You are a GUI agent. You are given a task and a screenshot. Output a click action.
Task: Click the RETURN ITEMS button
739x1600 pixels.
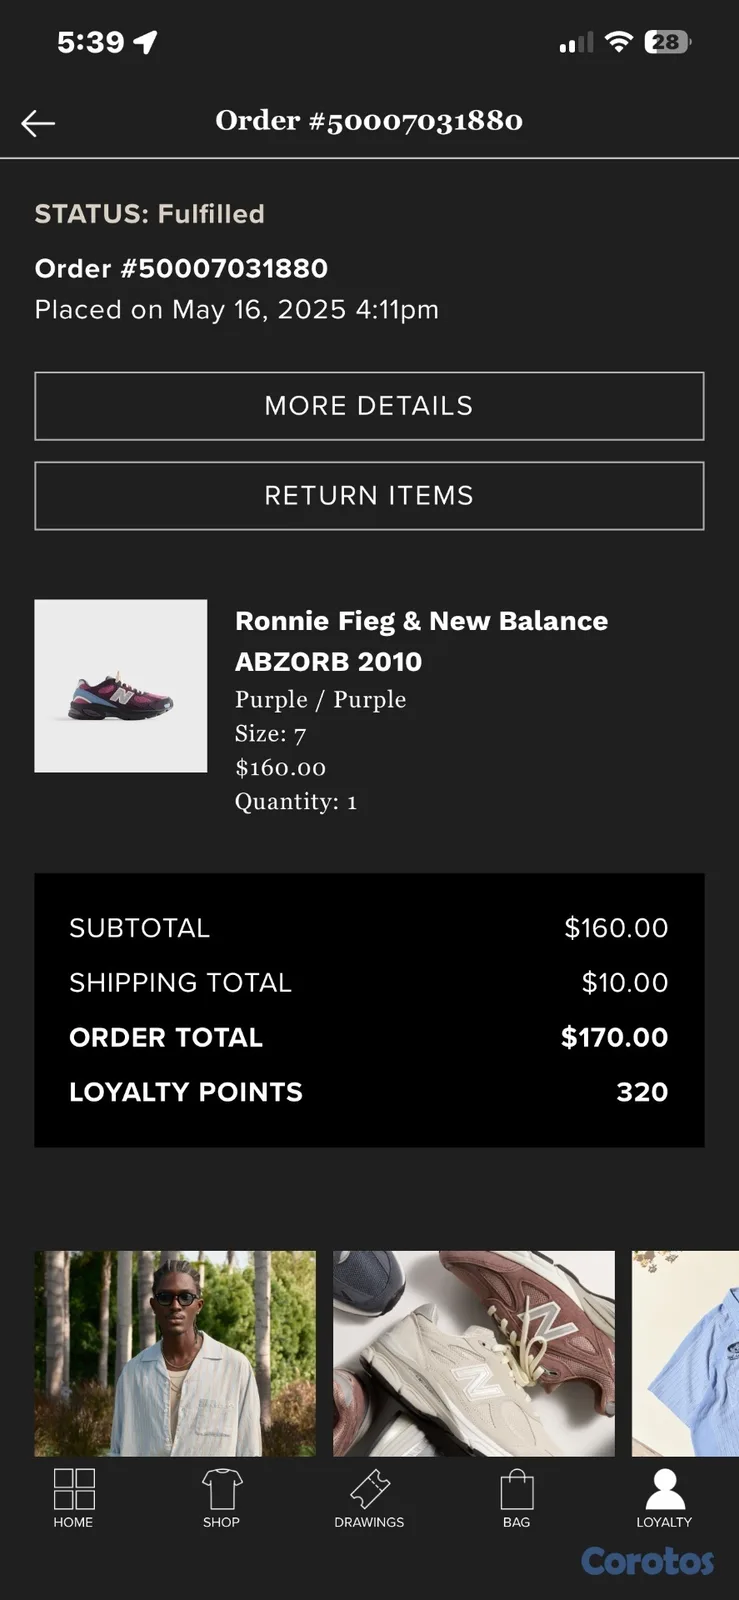point(369,496)
